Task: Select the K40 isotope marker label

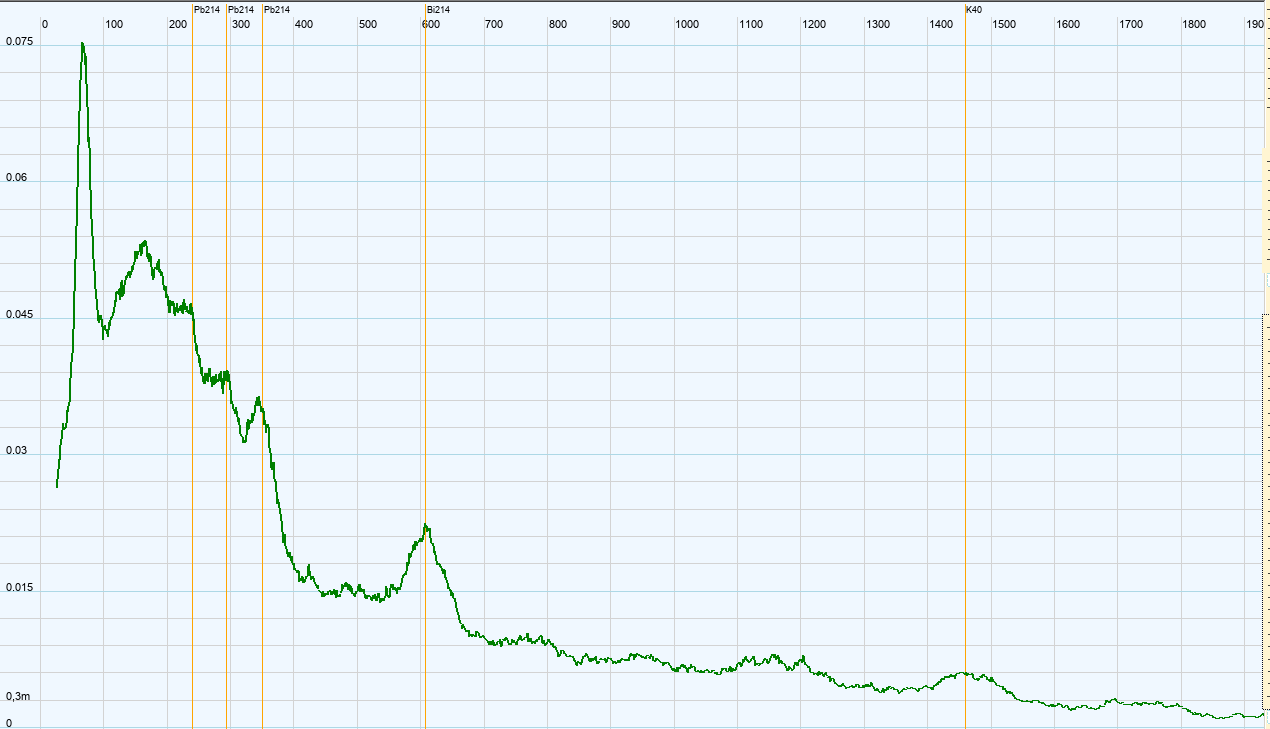Action: (974, 9)
